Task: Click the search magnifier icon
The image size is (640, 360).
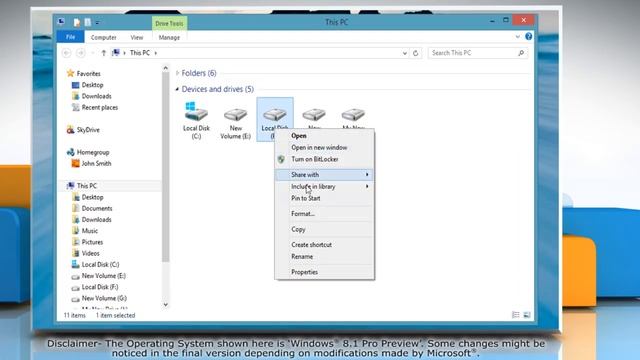Action: tap(521, 53)
